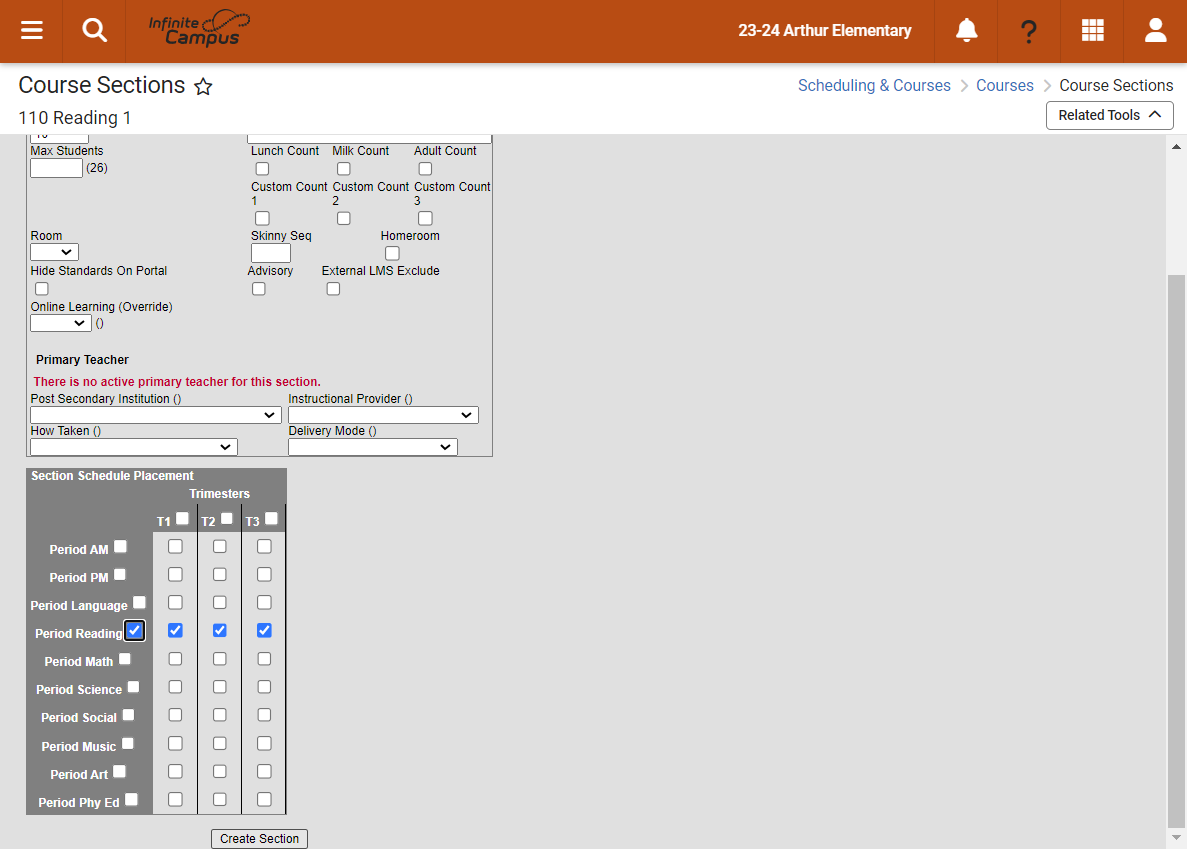Image resolution: width=1187 pixels, height=849 pixels.
Task: Check Period Science in T1 column
Action: pos(175,686)
